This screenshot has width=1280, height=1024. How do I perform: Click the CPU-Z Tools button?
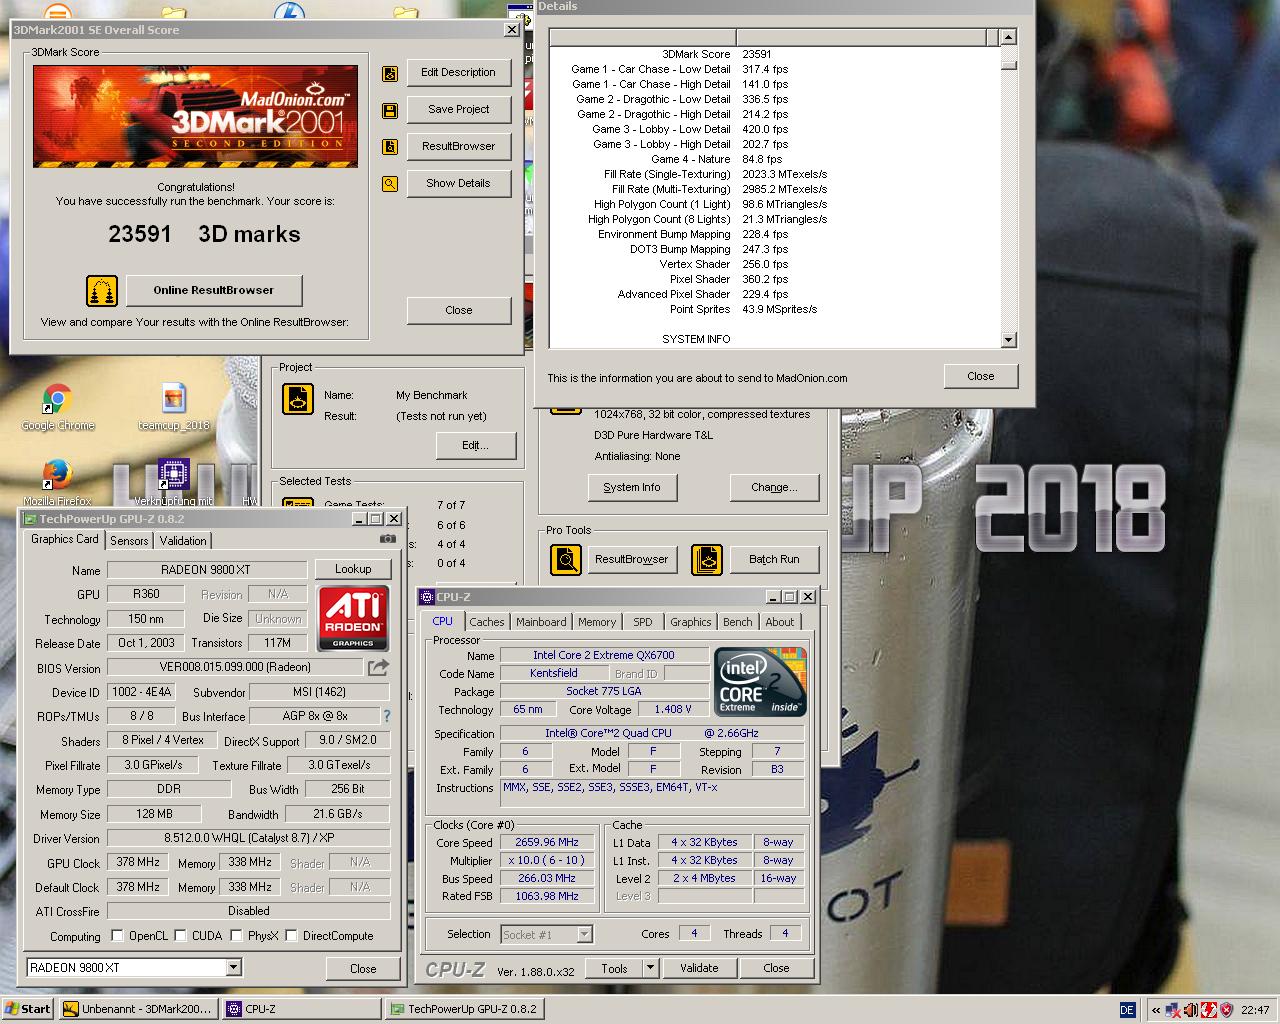614,968
